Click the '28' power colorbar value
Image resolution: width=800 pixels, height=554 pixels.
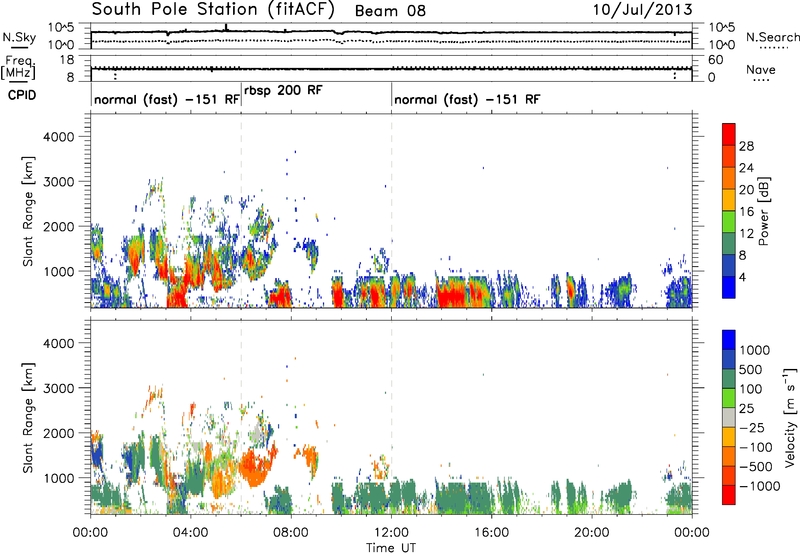coord(746,146)
